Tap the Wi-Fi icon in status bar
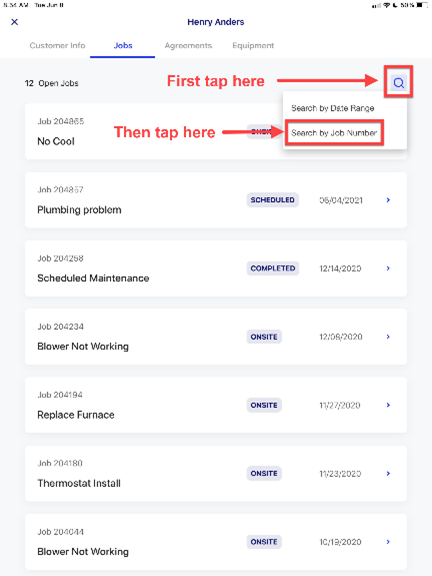The image size is (432, 576). (386, 5)
